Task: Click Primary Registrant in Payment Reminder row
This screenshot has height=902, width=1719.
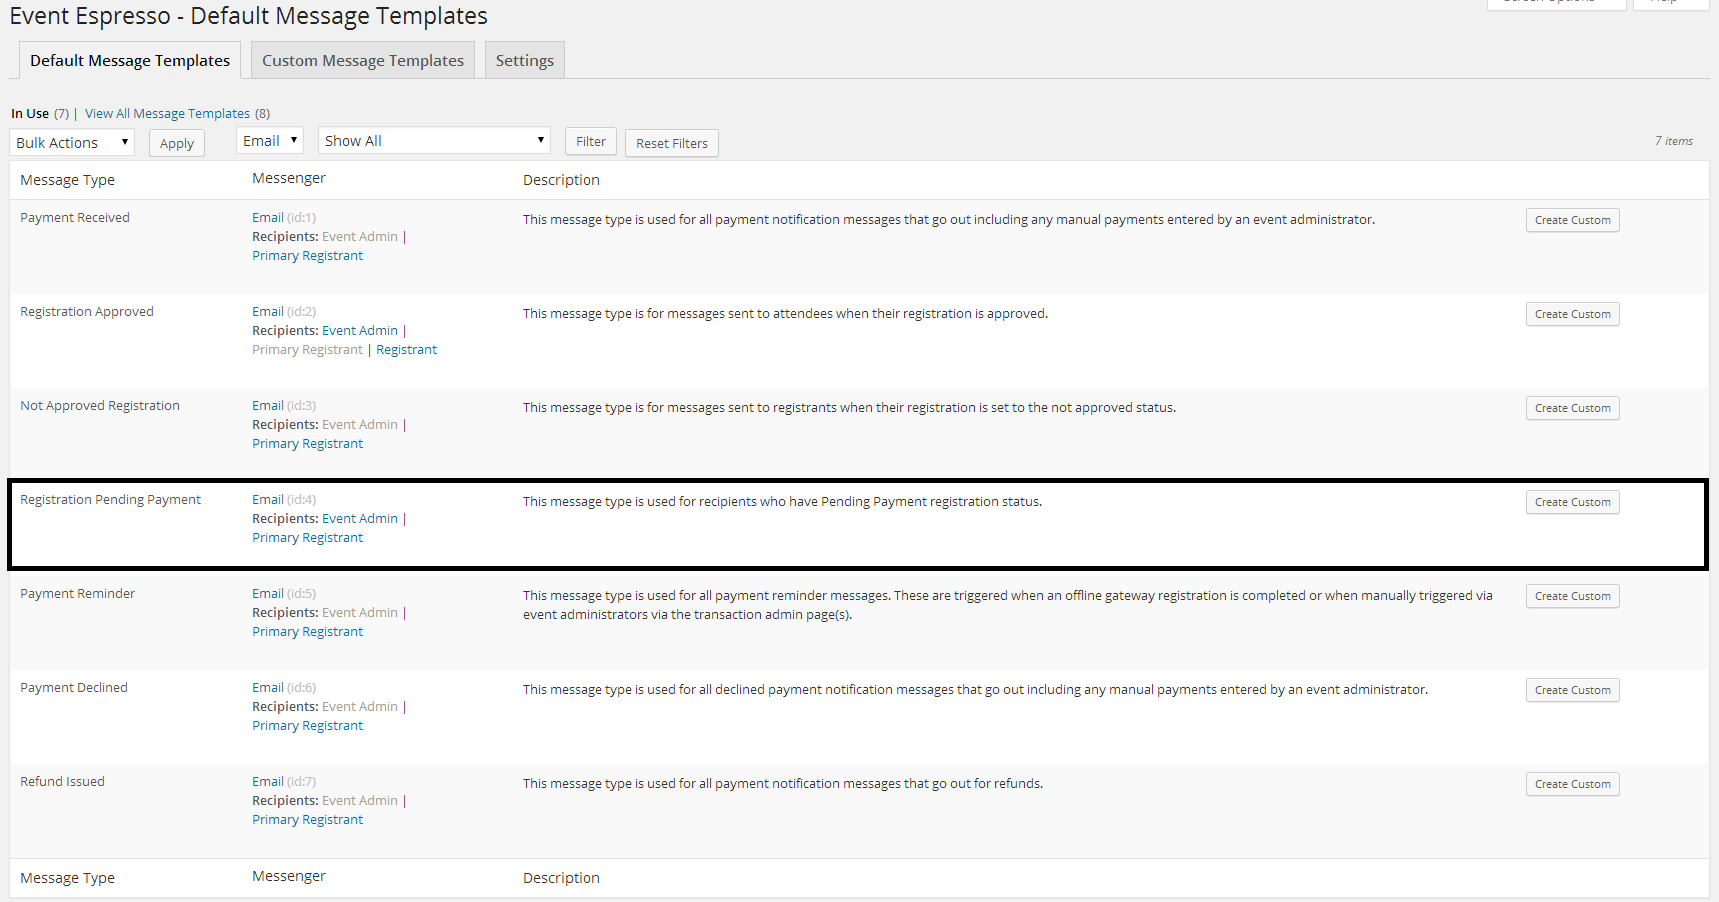Action: [307, 631]
